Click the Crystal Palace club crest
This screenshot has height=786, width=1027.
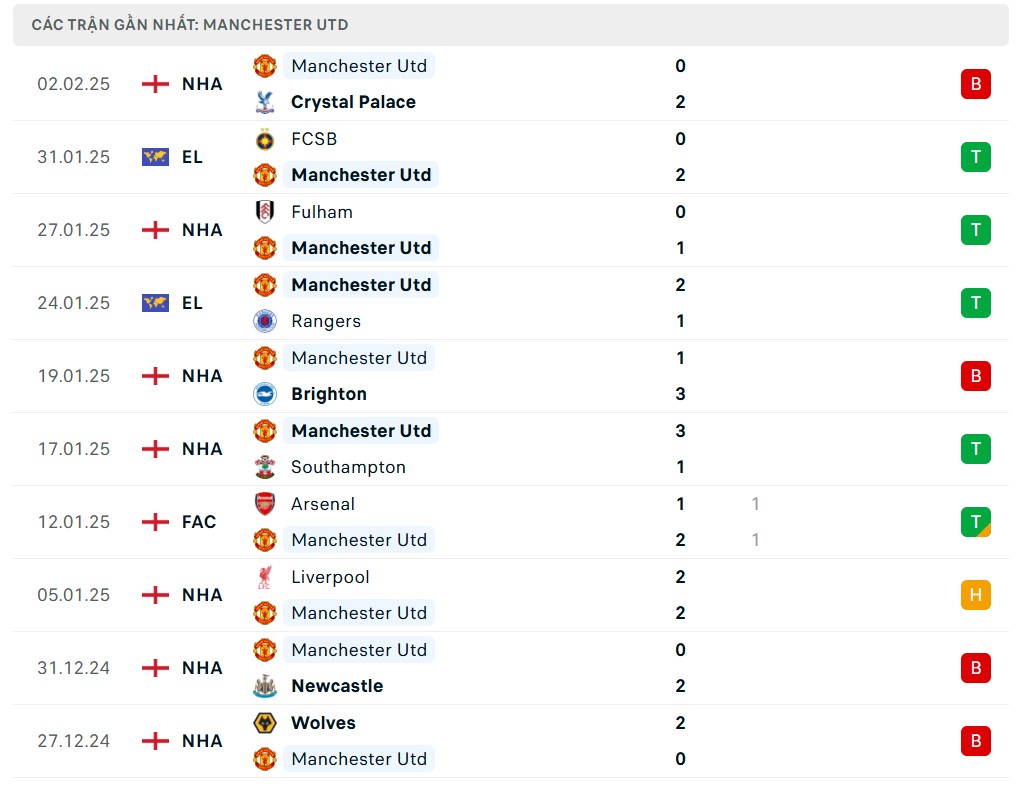point(264,102)
